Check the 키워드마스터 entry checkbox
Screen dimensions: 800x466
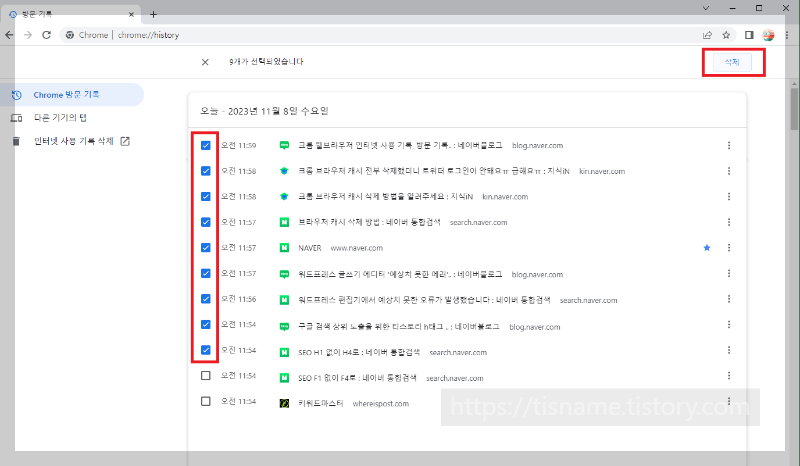206,401
